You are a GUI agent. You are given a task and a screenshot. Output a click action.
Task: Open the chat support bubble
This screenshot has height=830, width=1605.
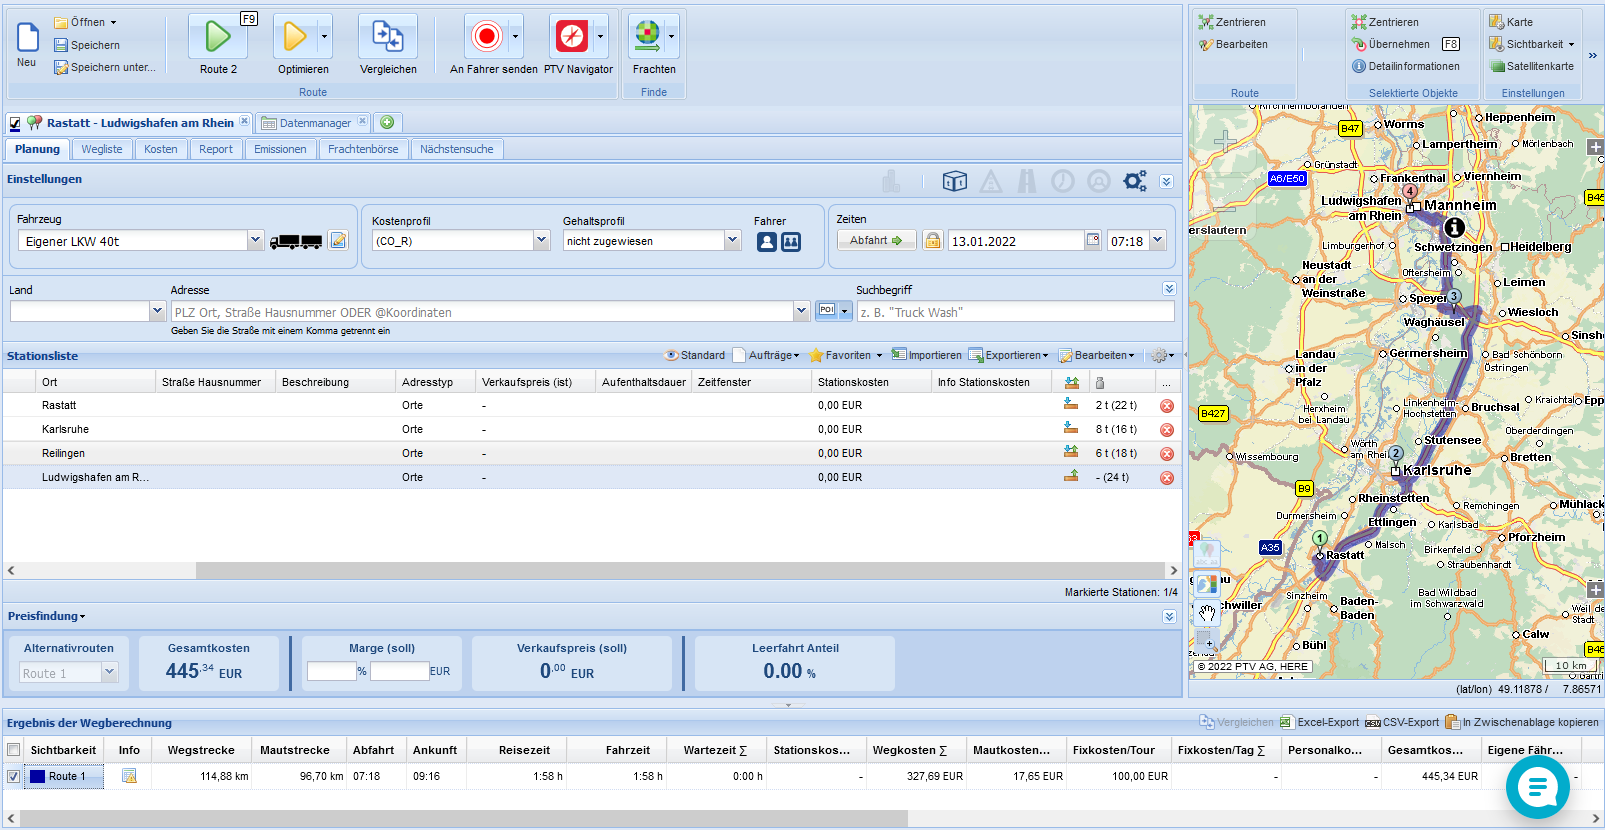pos(1537,787)
